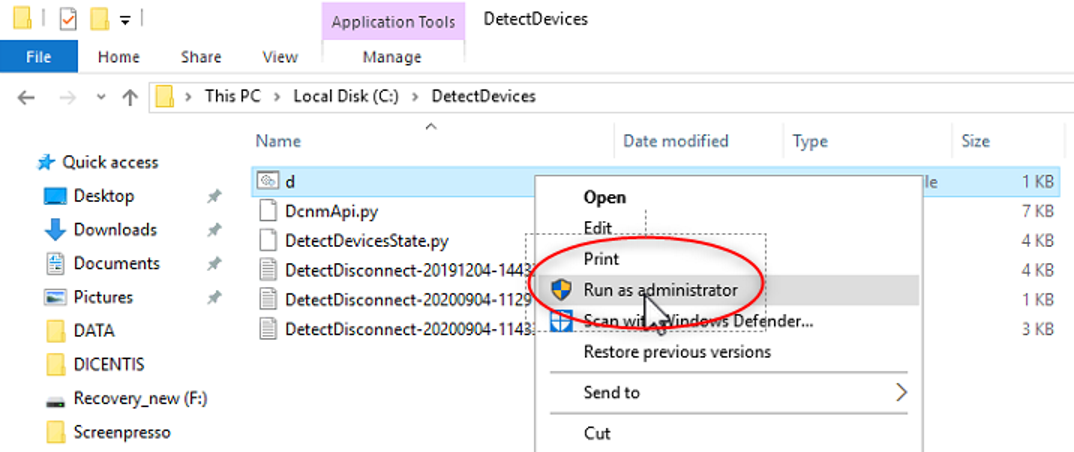Click Run as administrator in context menu
The width and height of the screenshot is (1074, 452).
pyautogui.click(x=660, y=290)
